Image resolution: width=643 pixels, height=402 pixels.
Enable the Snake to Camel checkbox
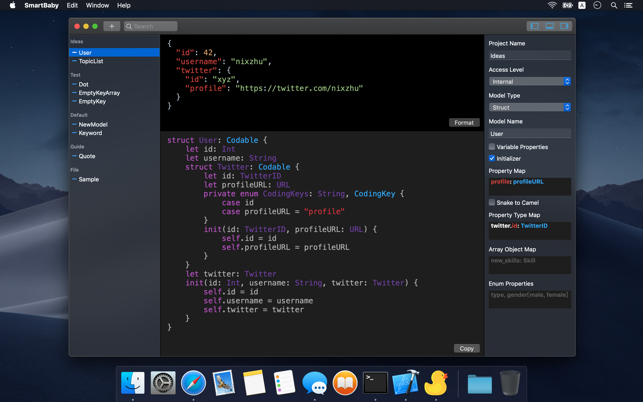pos(492,203)
